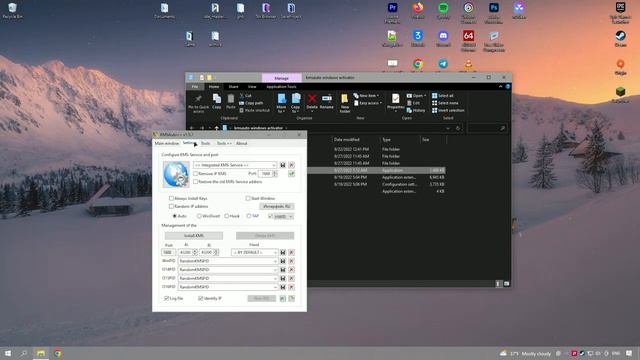This screenshot has height=360, width=640.
Task: Click the Explorer search box
Action: point(487,128)
